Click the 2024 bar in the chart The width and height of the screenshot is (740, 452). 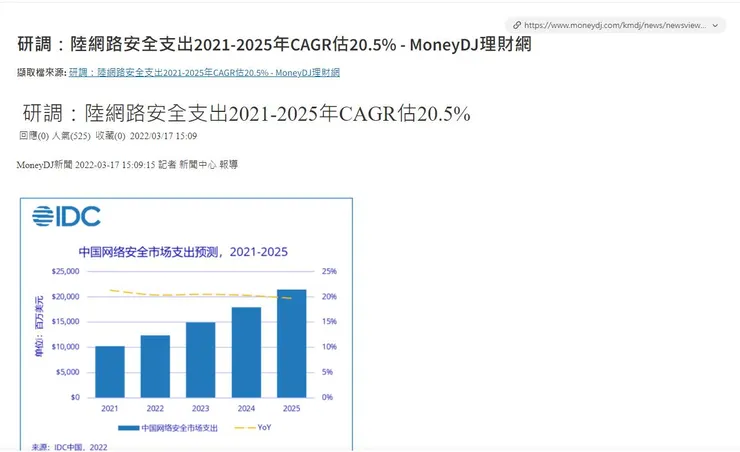tap(246, 352)
